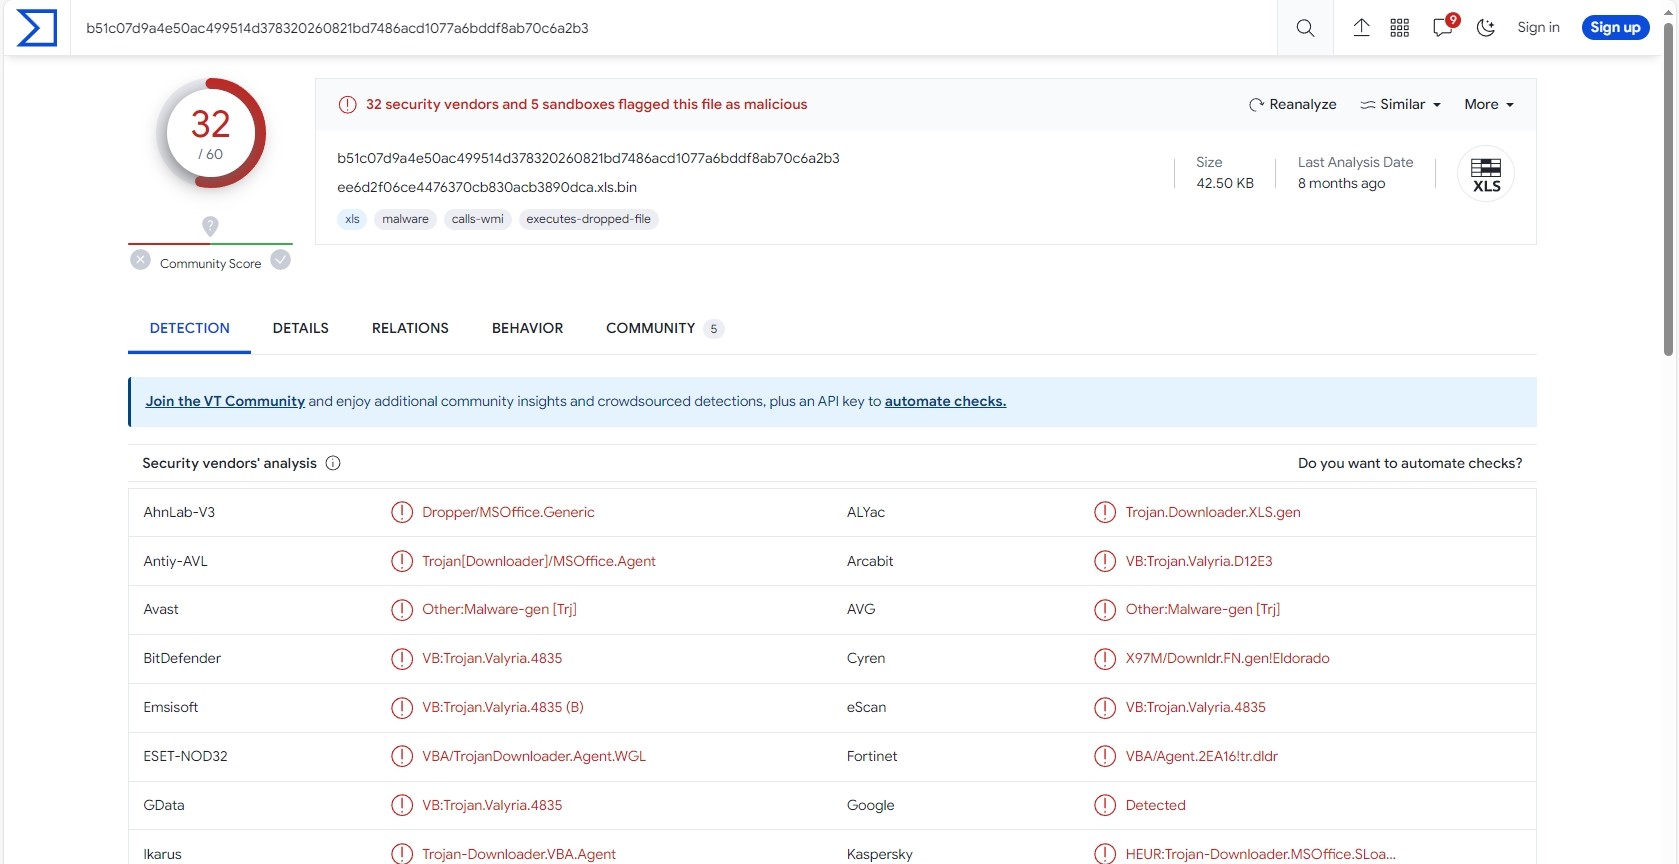The width and height of the screenshot is (1679, 864).
Task: Click the hash search input field
Action: pos(675,28)
